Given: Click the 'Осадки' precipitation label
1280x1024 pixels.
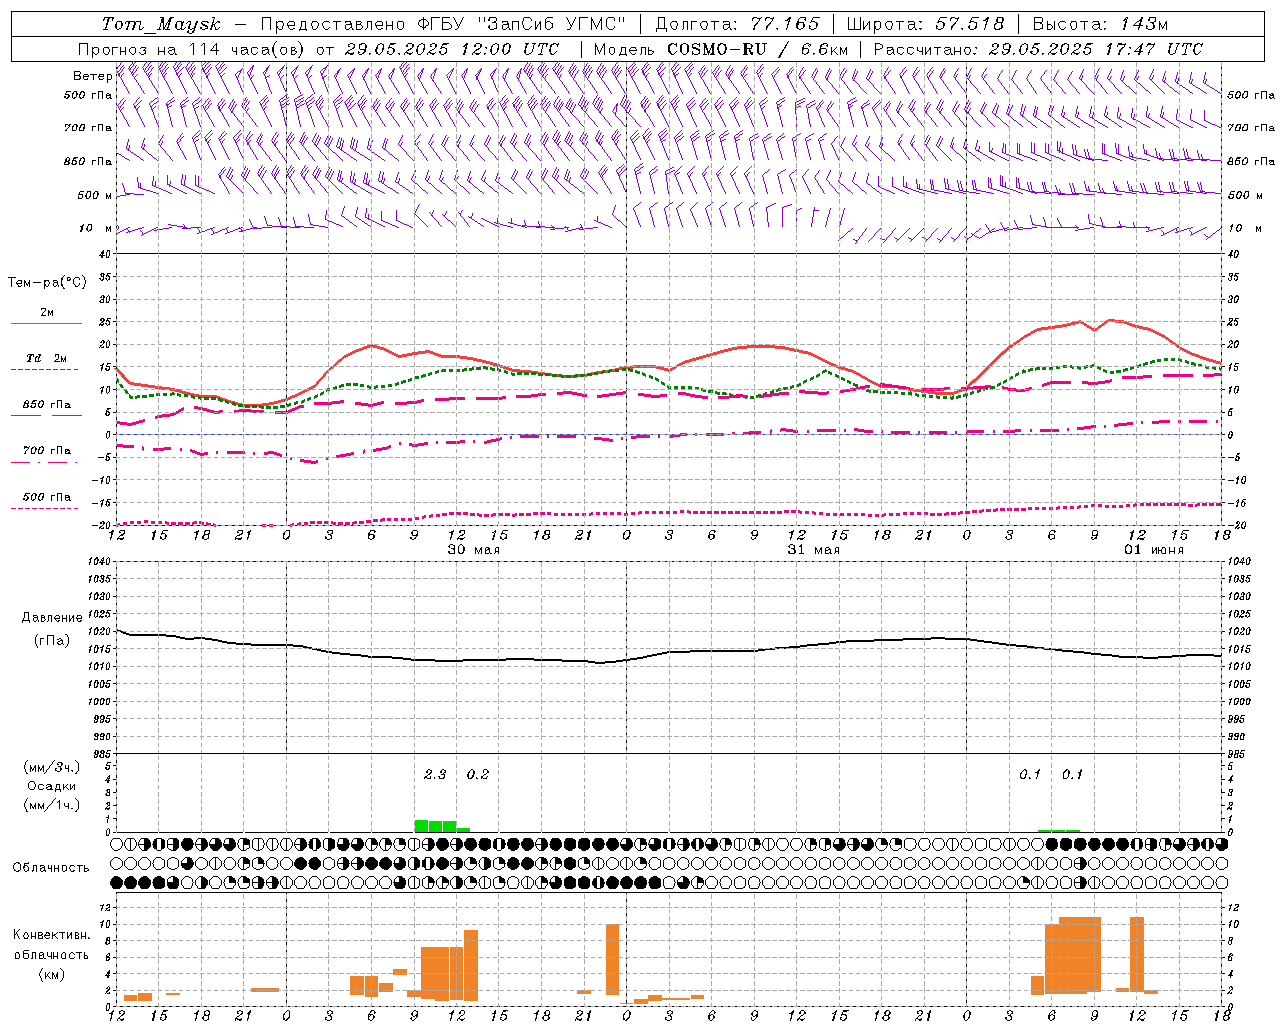Looking at the screenshot, I should click(52, 786).
